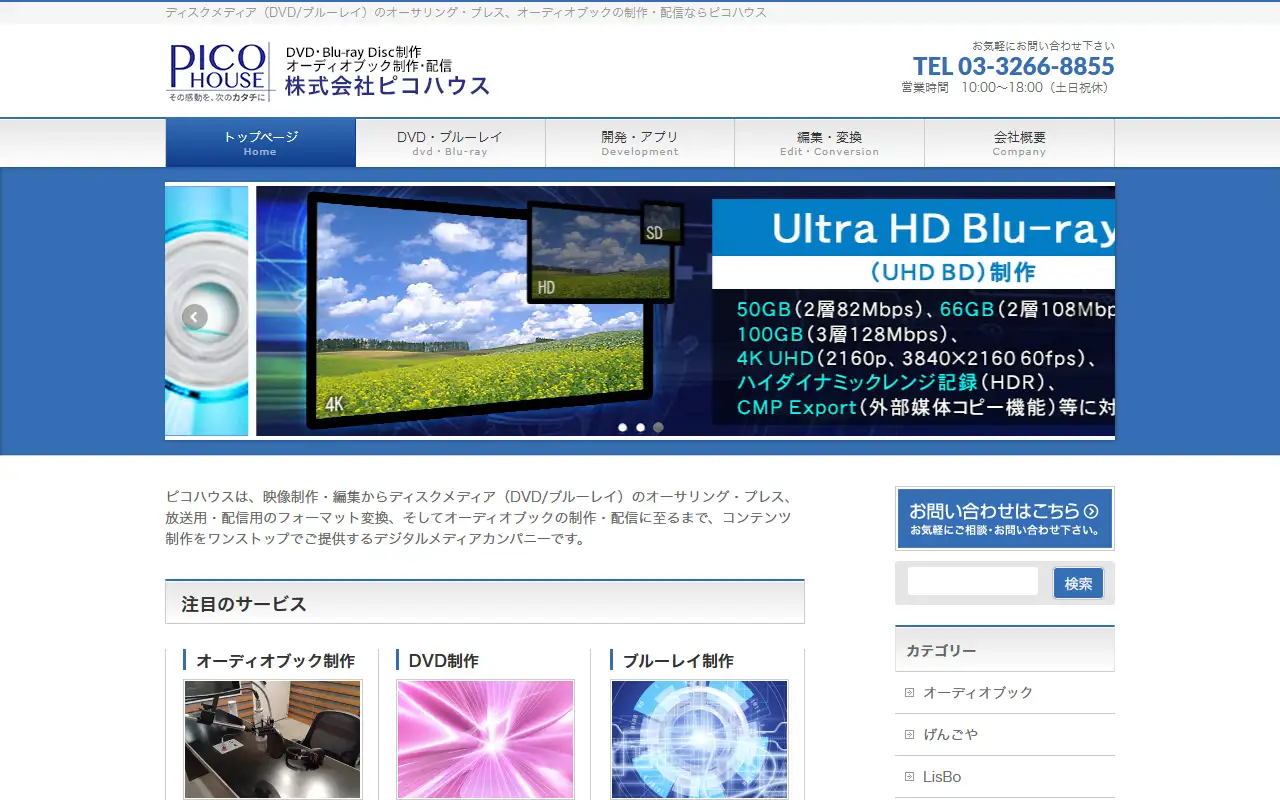This screenshot has width=1280, height=800.
Task: Go to previous slide with left arrow
Action: 195,317
